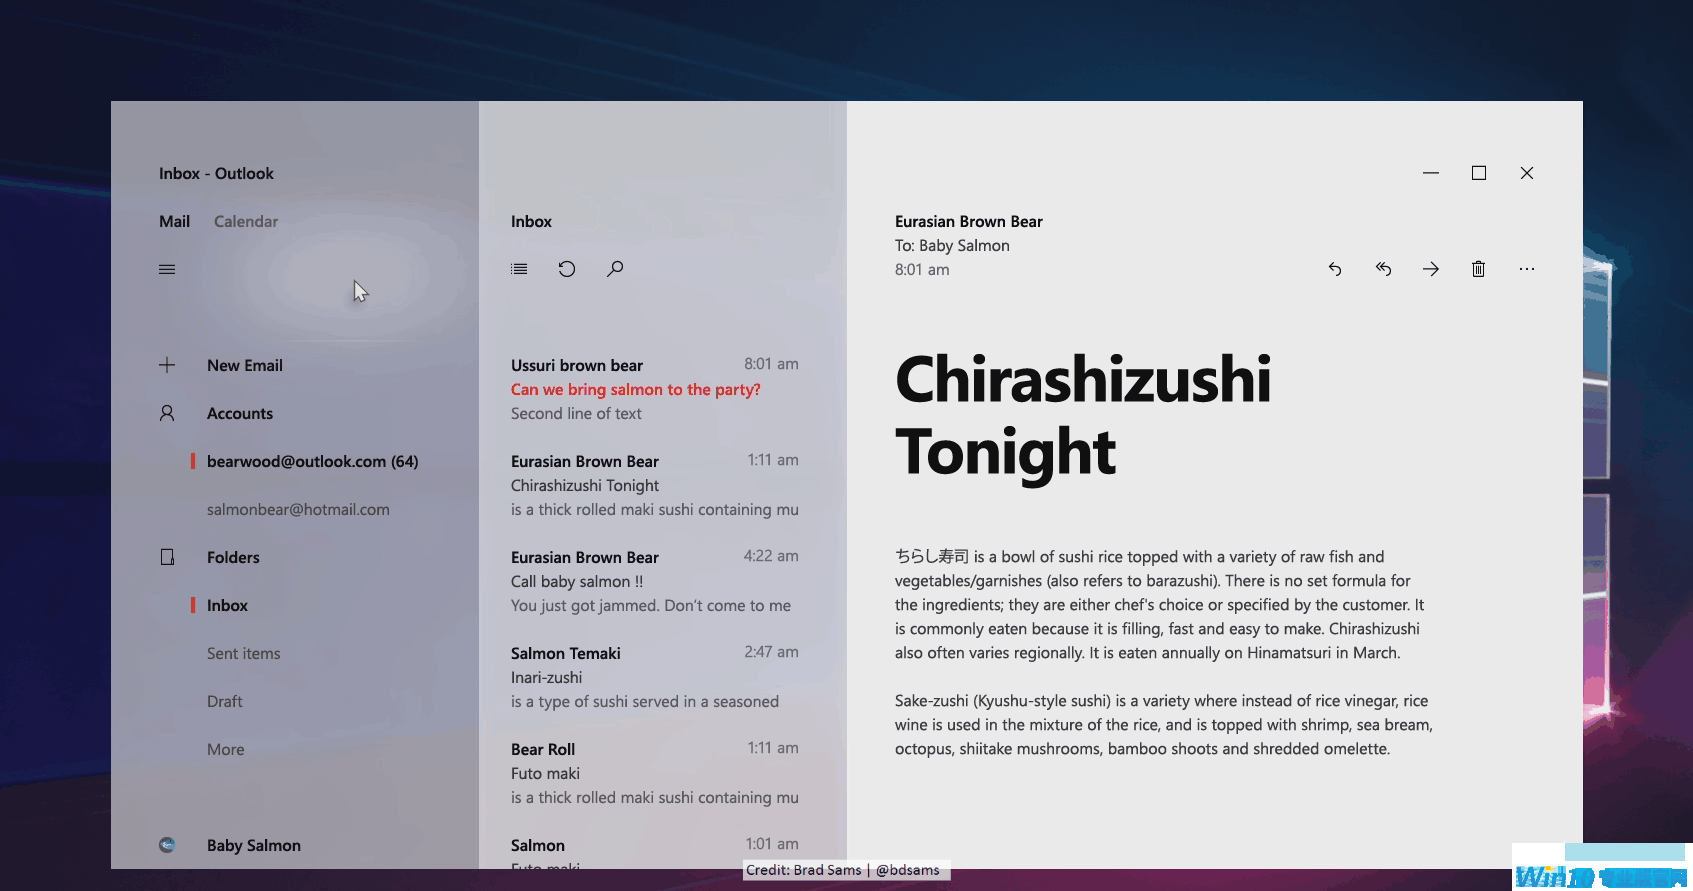
Task: Refresh the Inbox with sync icon
Action: (x=567, y=269)
